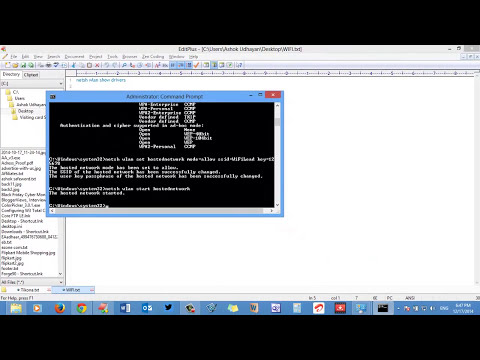Select desktop.ini in the file list
The image size is (480, 360).
[x=12, y=226]
